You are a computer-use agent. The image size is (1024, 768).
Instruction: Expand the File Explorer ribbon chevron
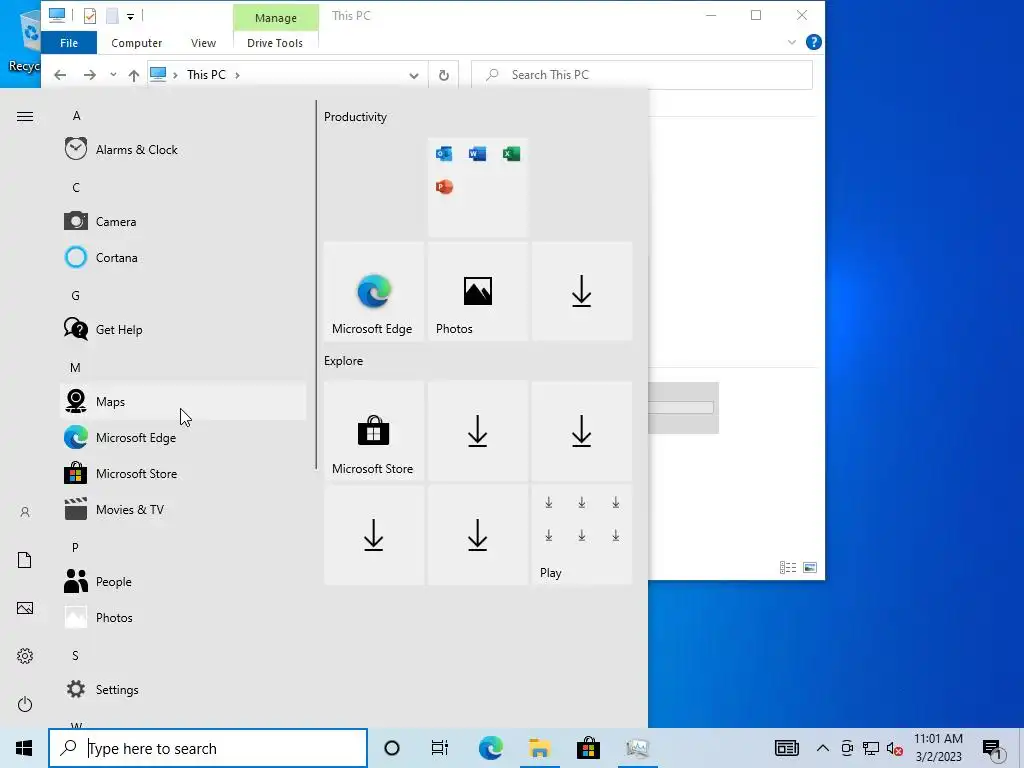(x=792, y=42)
